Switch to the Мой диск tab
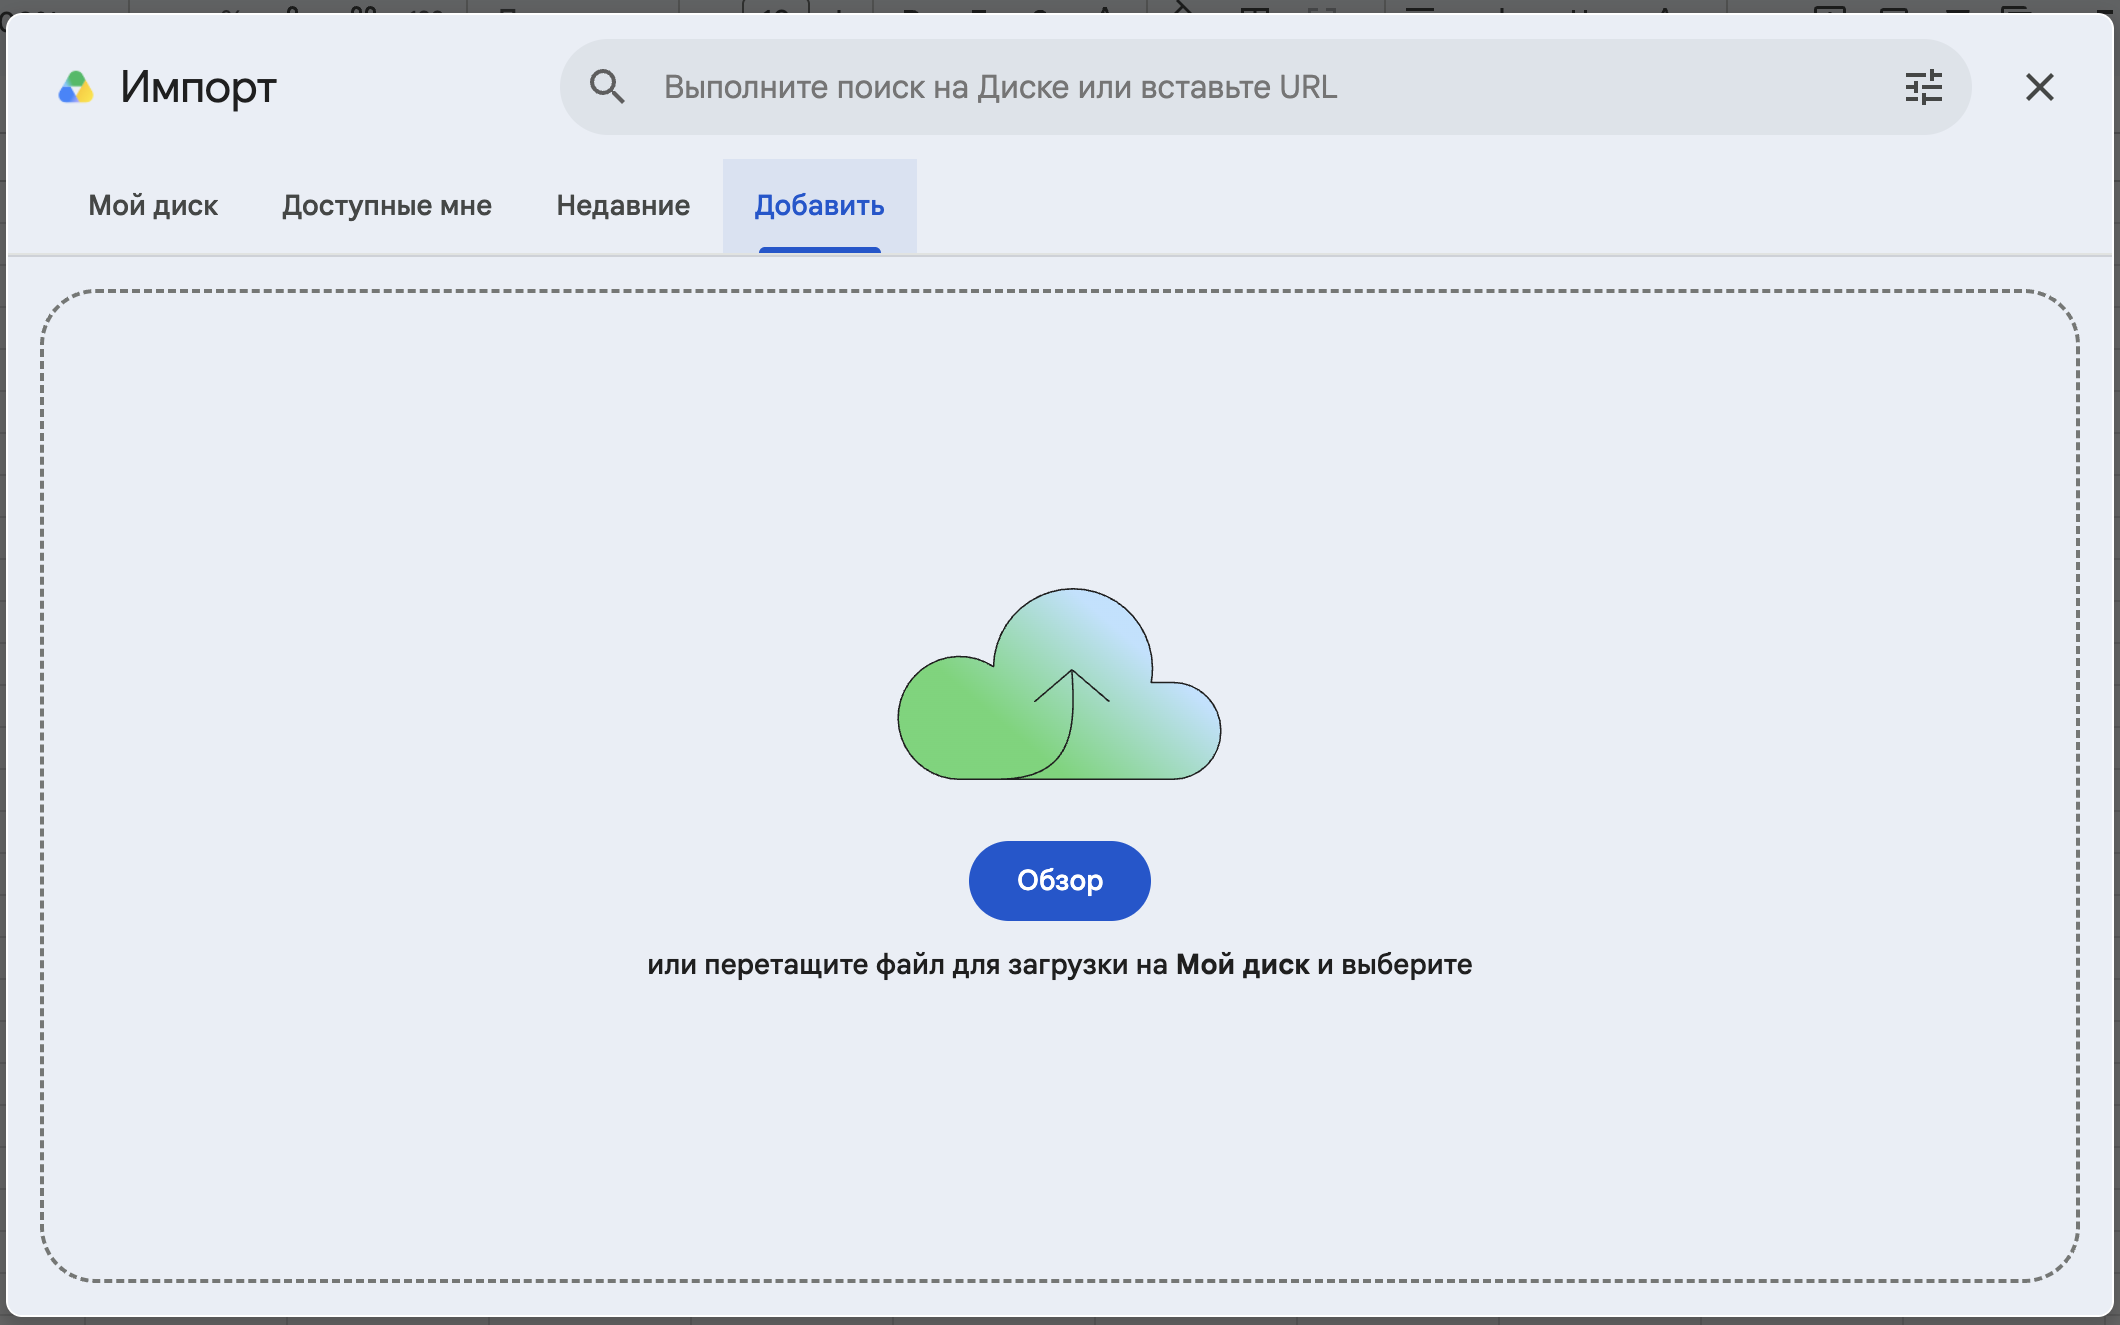 click(x=153, y=206)
